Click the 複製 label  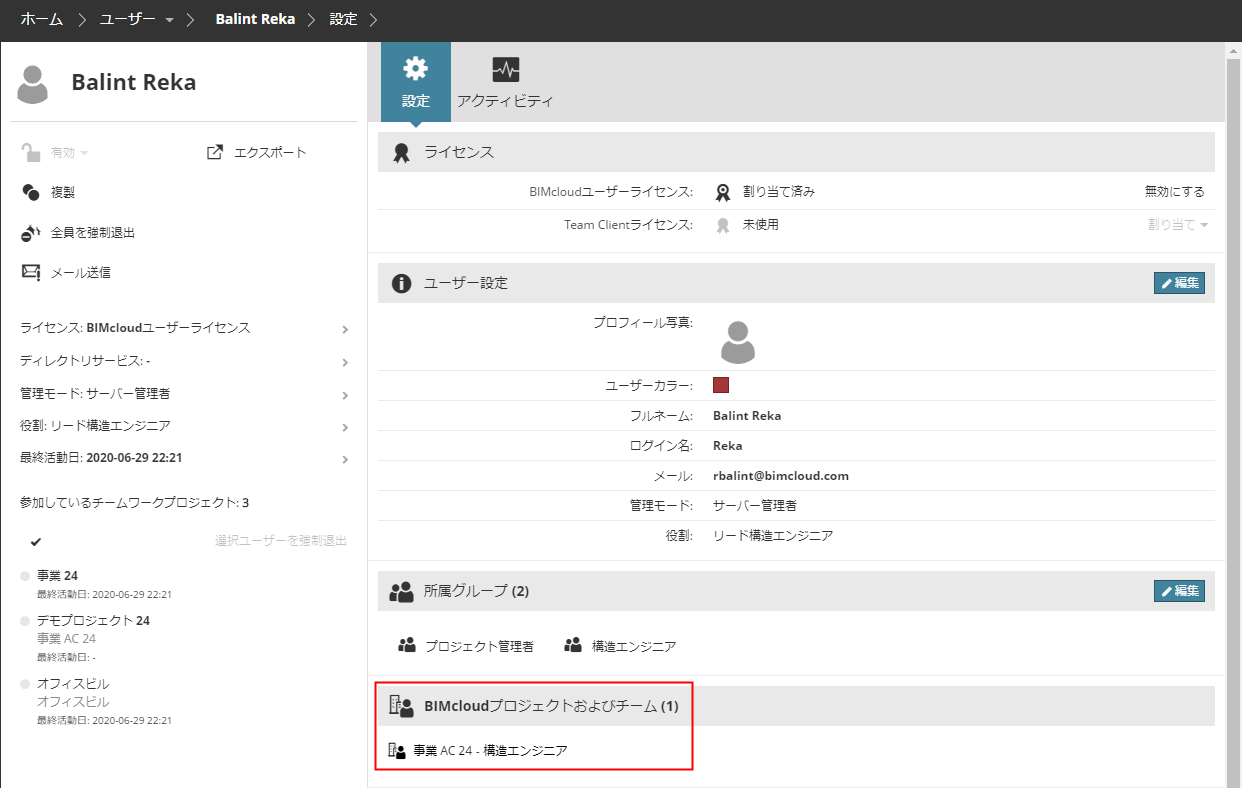click(x=63, y=192)
